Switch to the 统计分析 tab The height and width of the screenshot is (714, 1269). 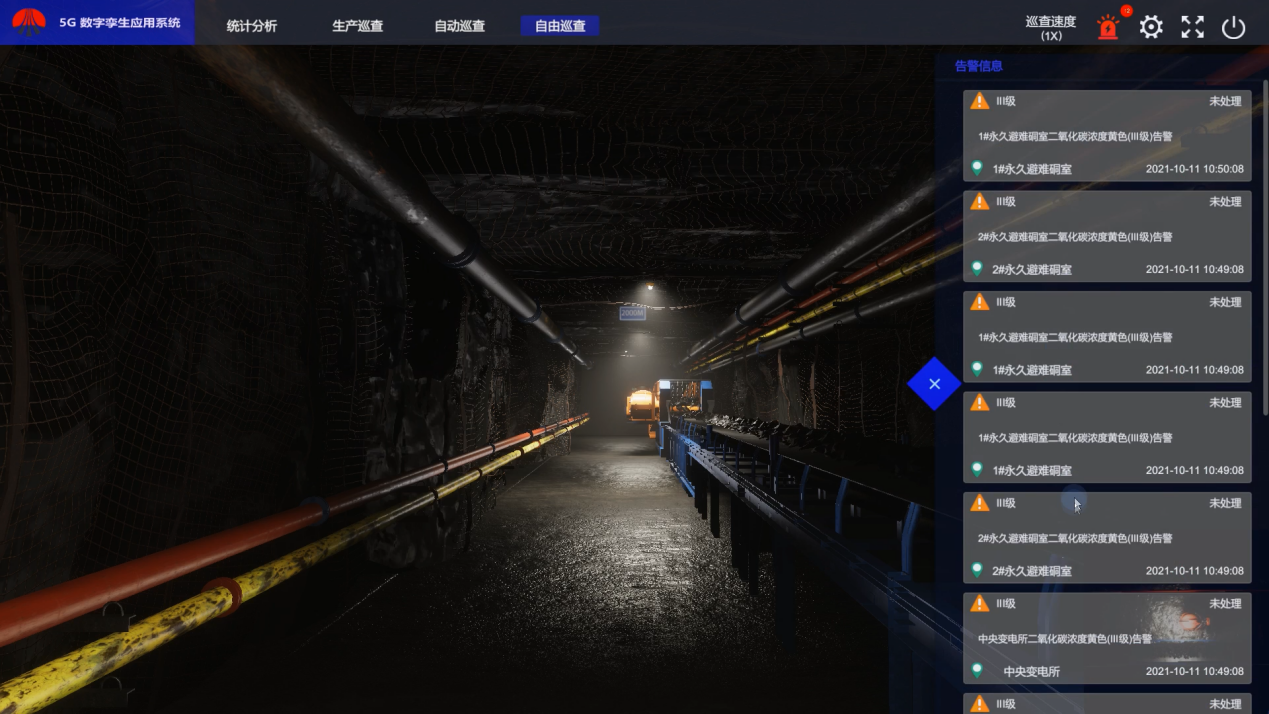tap(252, 26)
